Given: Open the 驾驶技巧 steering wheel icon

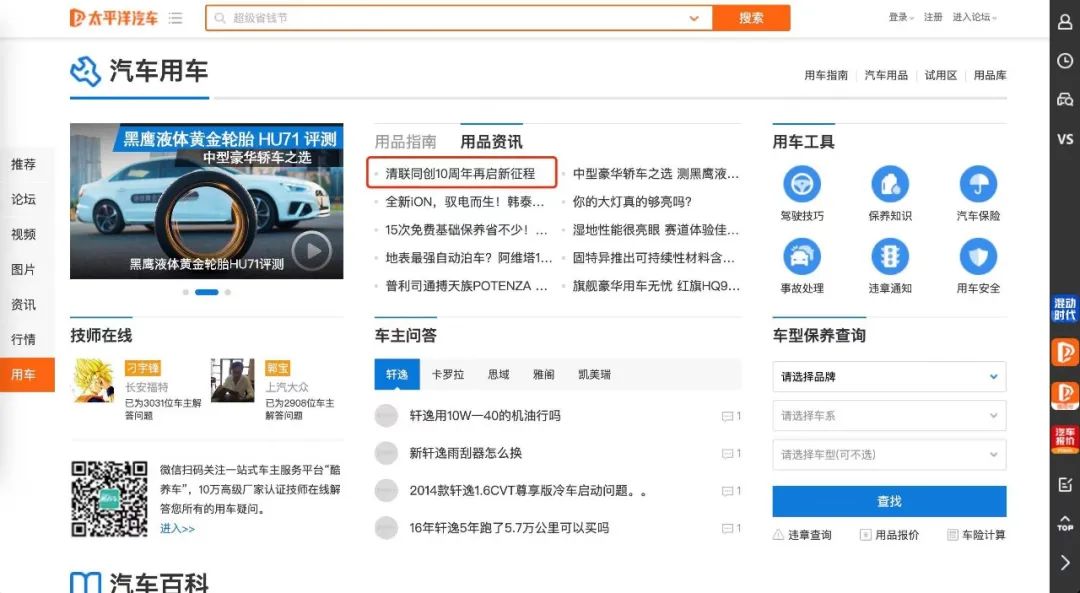Looking at the screenshot, I should pos(802,184).
